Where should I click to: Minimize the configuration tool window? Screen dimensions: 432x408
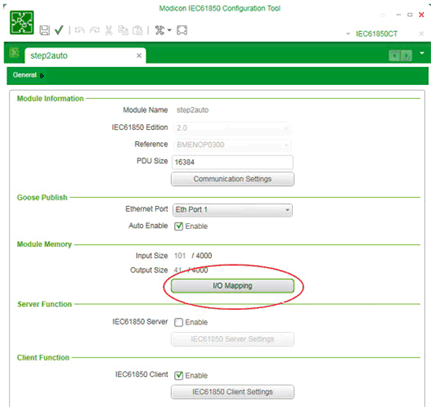click(x=398, y=15)
